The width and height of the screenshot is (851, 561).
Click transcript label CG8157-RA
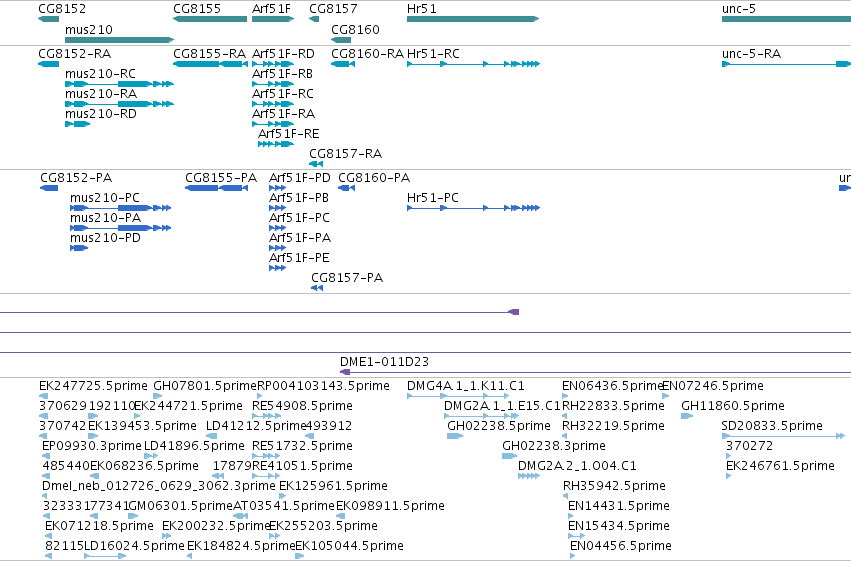point(346,154)
